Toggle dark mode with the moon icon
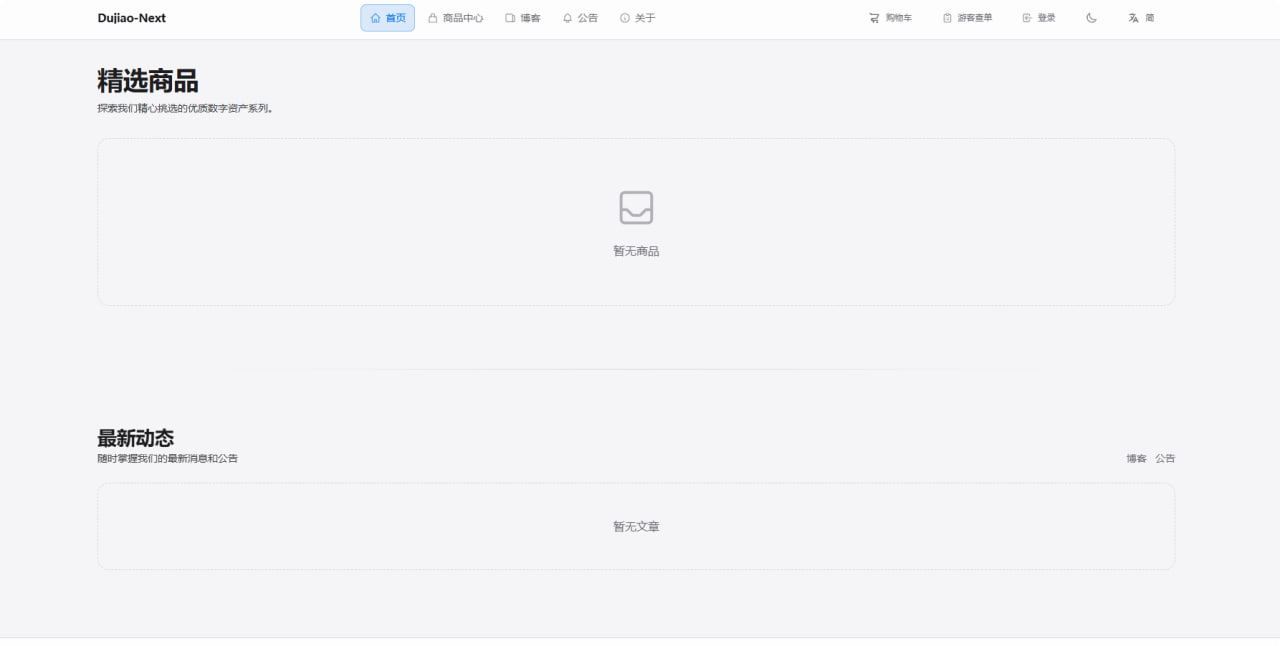The height and width of the screenshot is (646, 1280). [1091, 17]
